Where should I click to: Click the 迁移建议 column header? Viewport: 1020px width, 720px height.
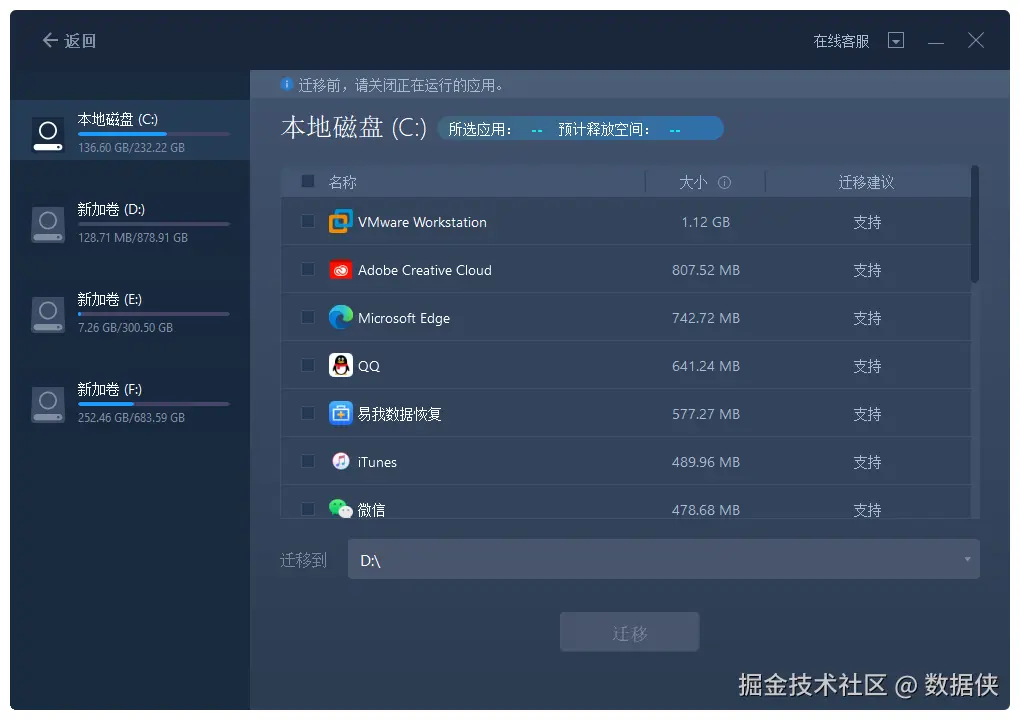click(866, 182)
